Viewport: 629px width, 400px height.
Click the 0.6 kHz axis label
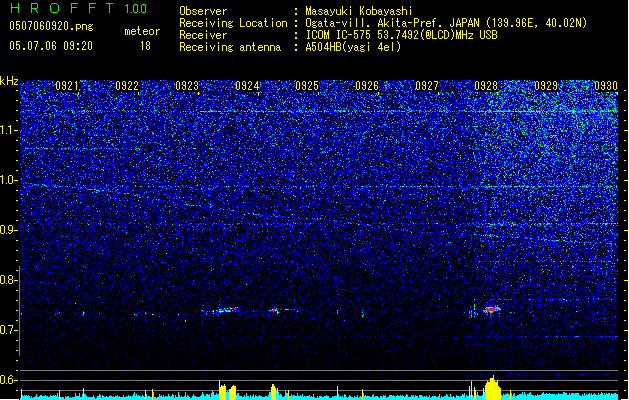tap(9, 380)
